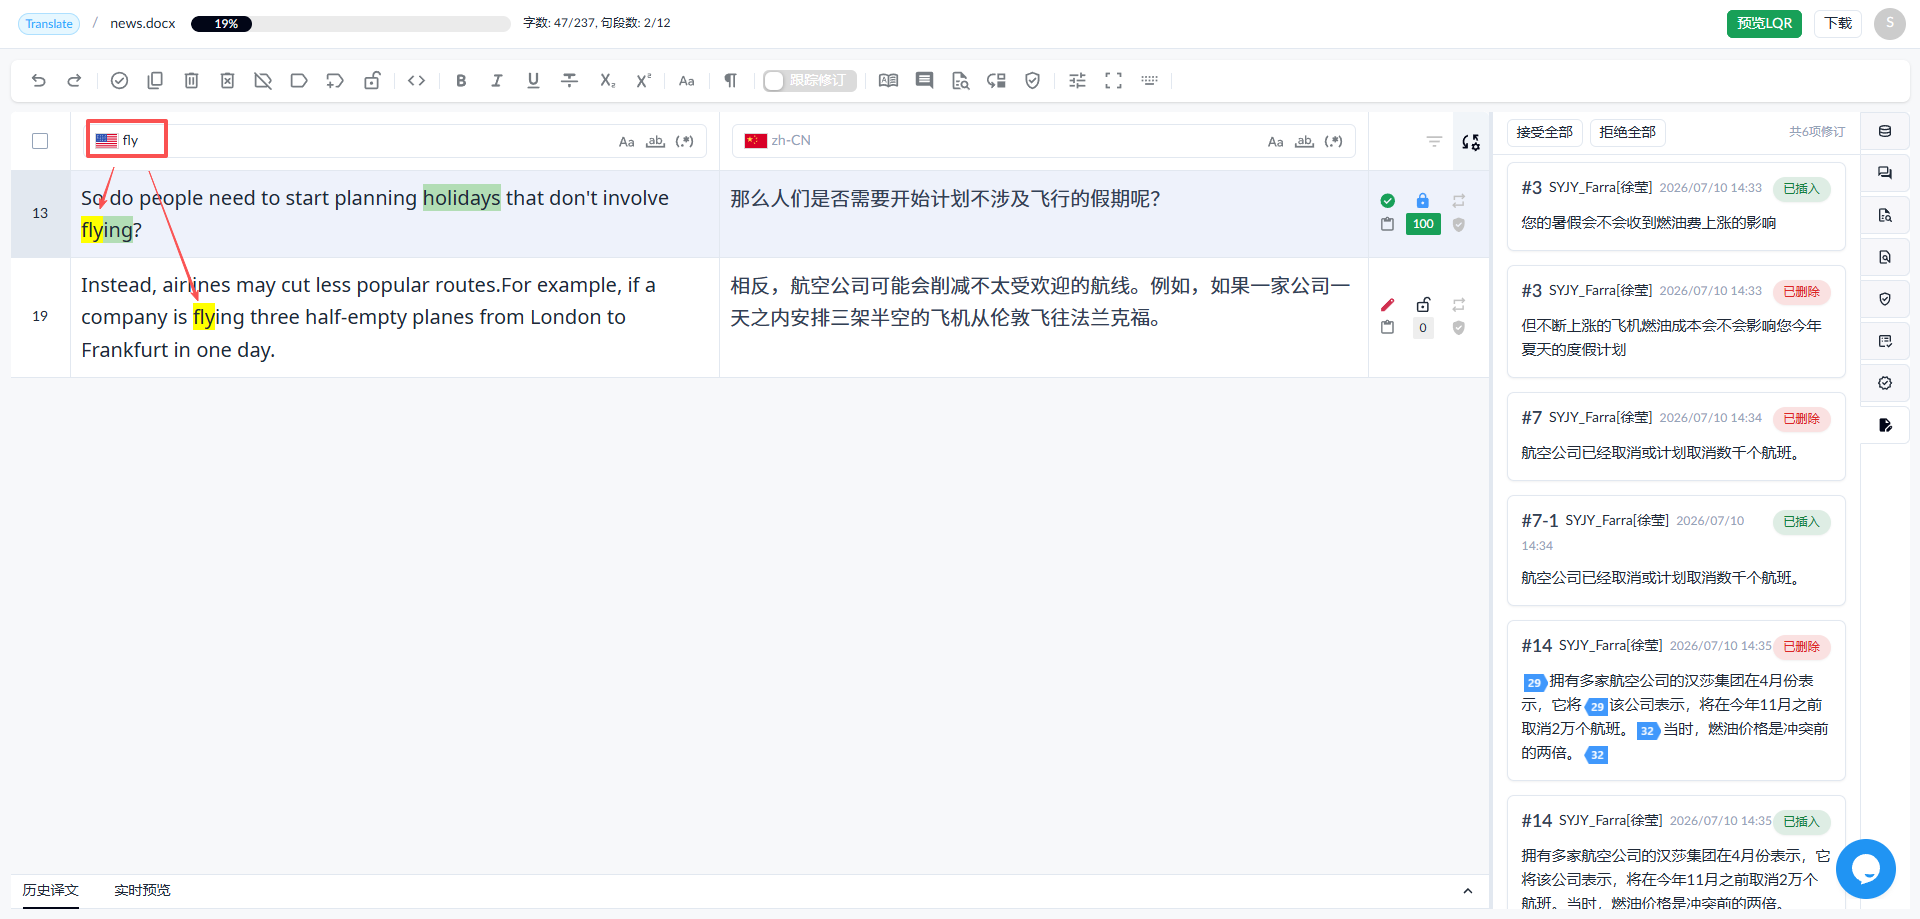Select all segments checkbox in header
The image size is (1920, 919).
[x=40, y=141]
